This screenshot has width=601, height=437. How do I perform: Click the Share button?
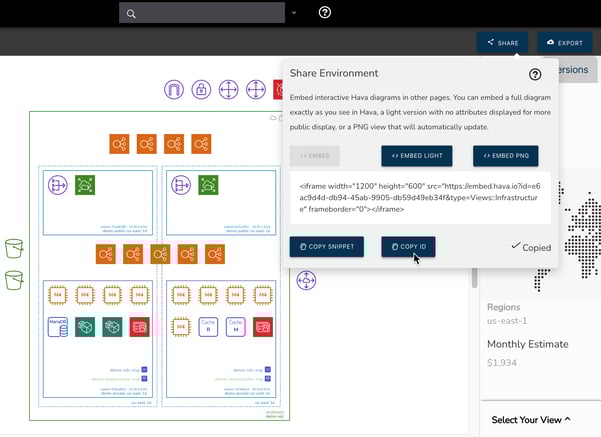click(x=502, y=43)
